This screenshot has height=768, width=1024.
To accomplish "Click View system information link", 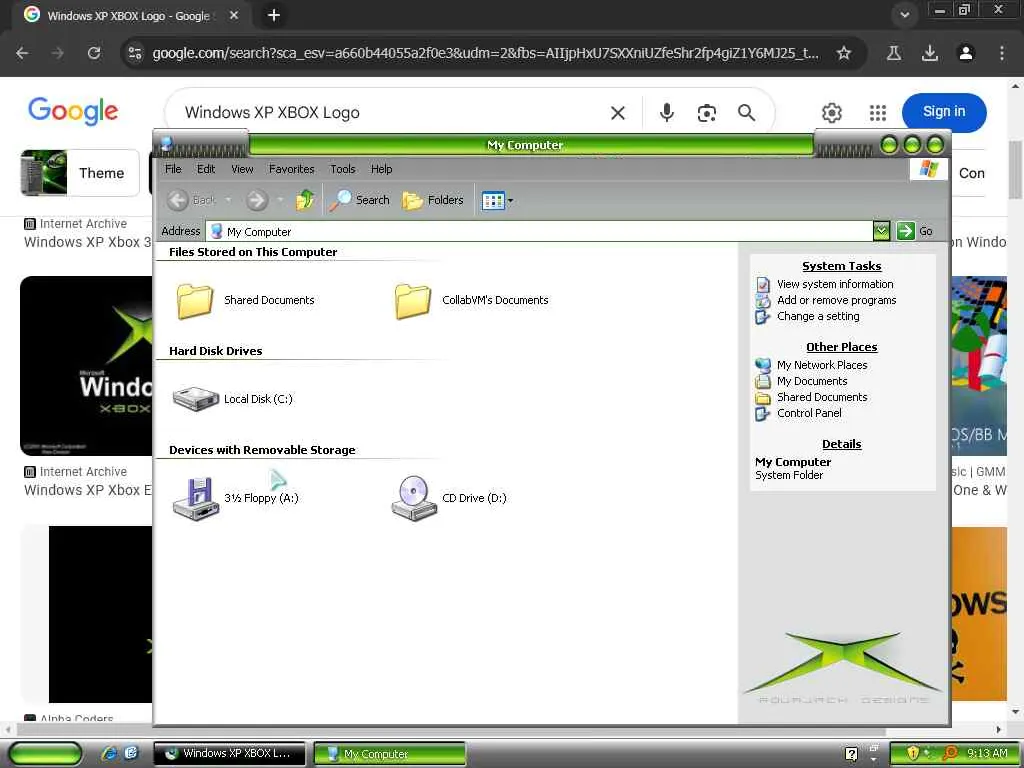I will coord(835,284).
